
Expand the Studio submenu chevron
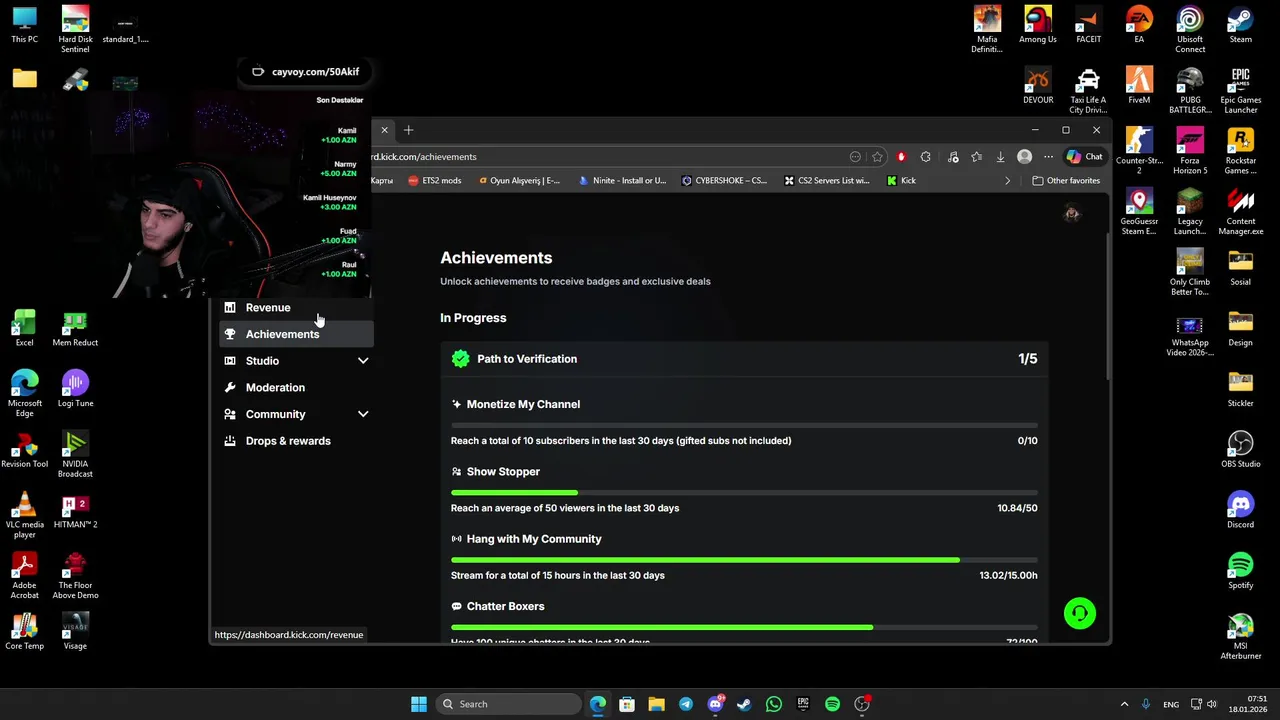363,361
